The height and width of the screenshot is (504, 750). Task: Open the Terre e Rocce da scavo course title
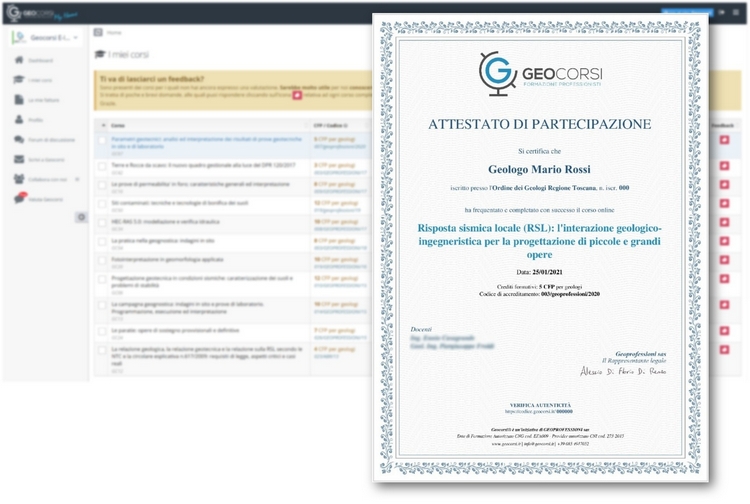click(203, 165)
